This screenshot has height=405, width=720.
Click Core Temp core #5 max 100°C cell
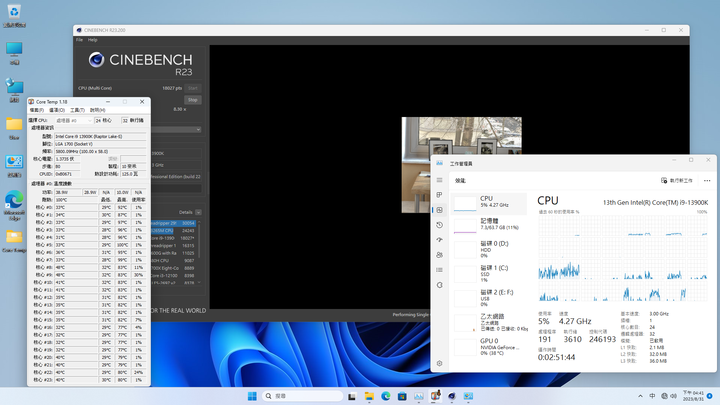[122, 245]
